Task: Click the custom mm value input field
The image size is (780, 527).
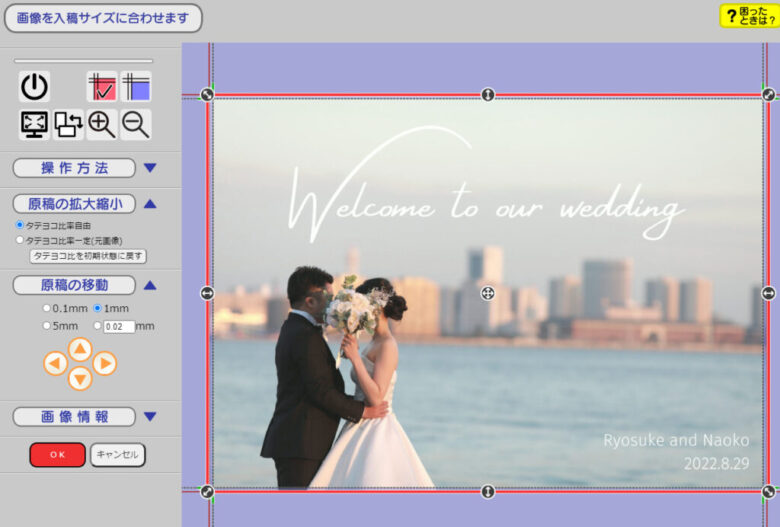Action: (x=119, y=326)
